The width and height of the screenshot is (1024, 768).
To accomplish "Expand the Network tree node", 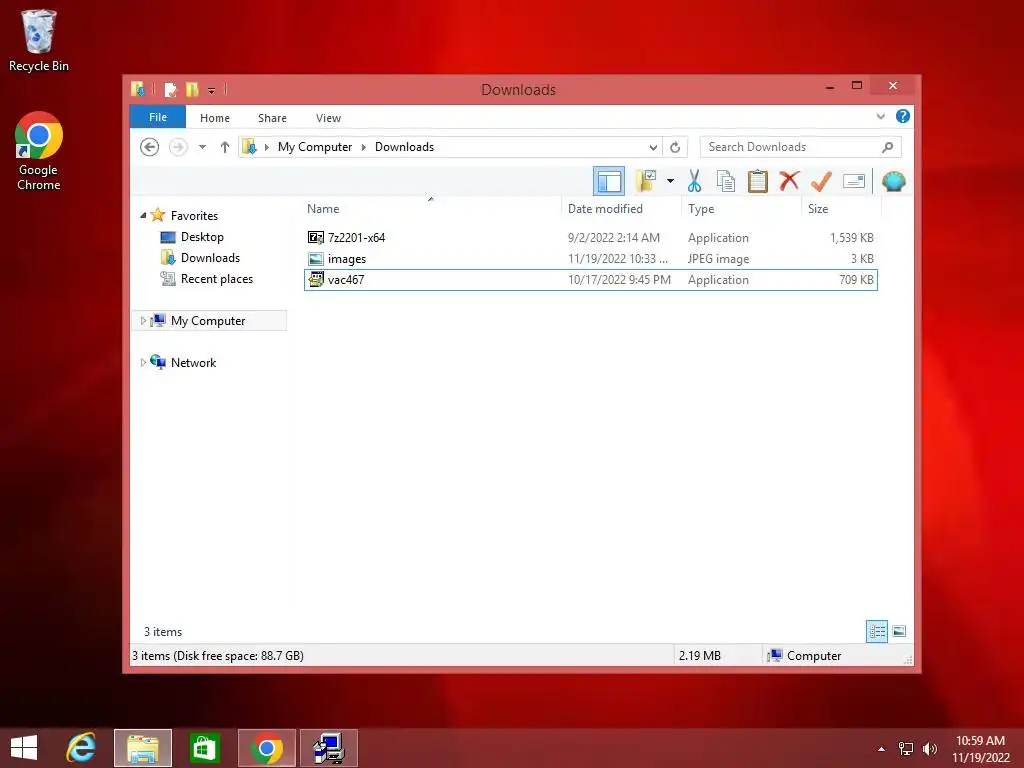I will (143, 362).
